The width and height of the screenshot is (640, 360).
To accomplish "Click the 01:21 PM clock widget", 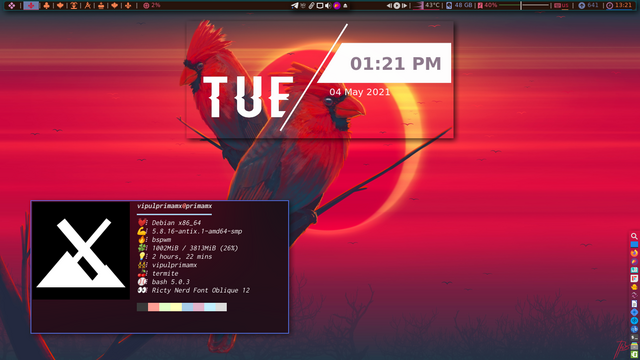I will click(x=396, y=63).
